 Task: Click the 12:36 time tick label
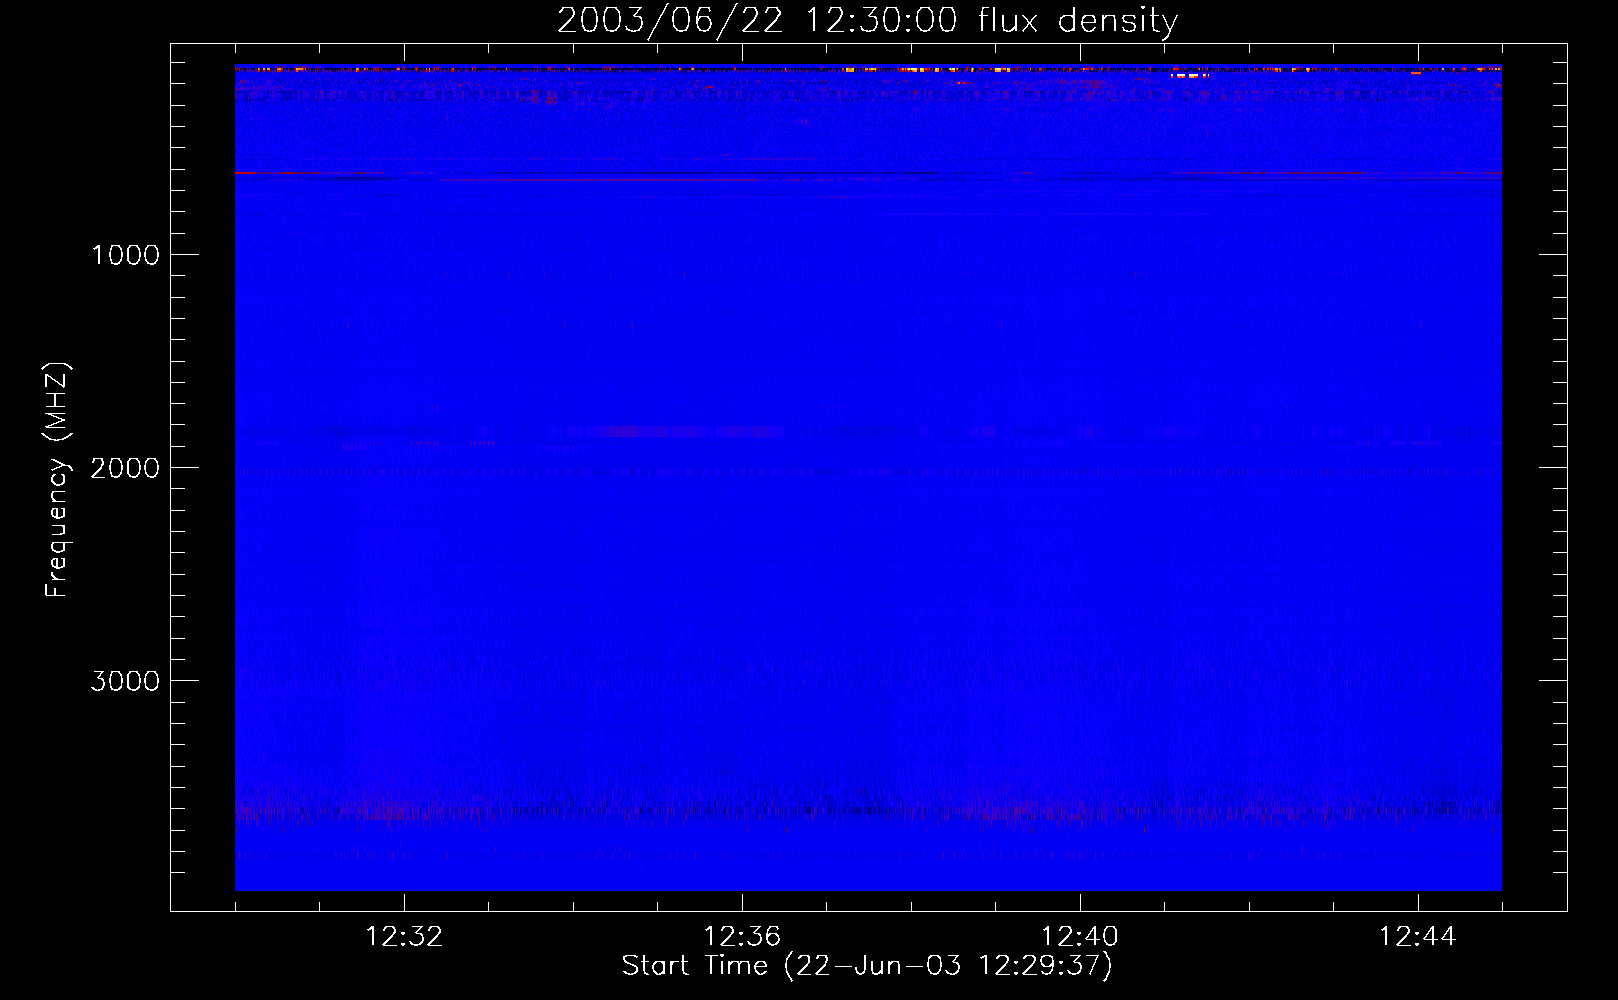742,937
